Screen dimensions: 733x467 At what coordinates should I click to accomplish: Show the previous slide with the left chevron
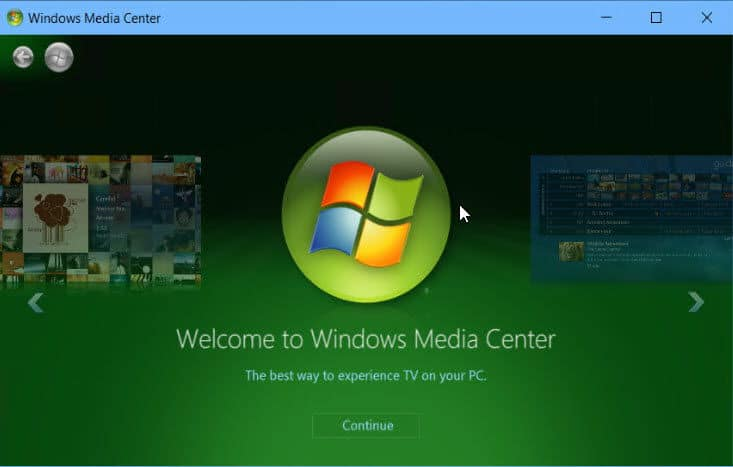click(x=36, y=302)
